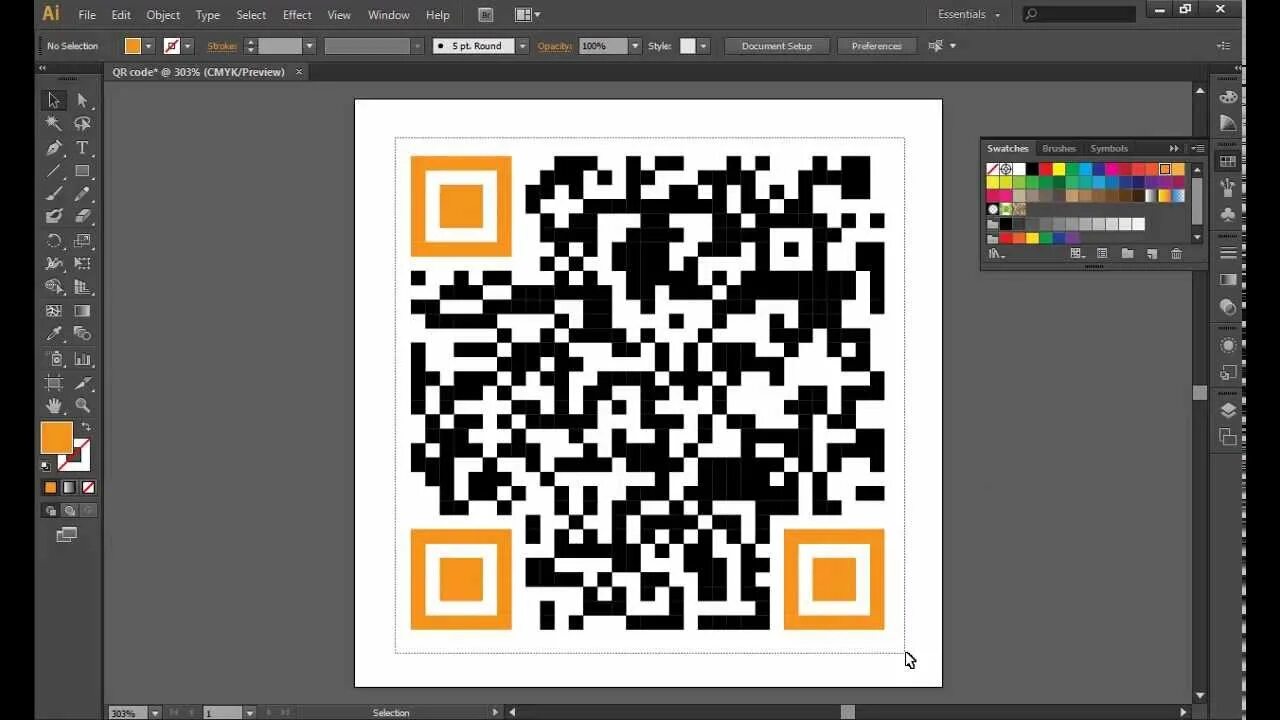Open the Object menu
The height and width of the screenshot is (720, 1280).
click(x=163, y=15)
